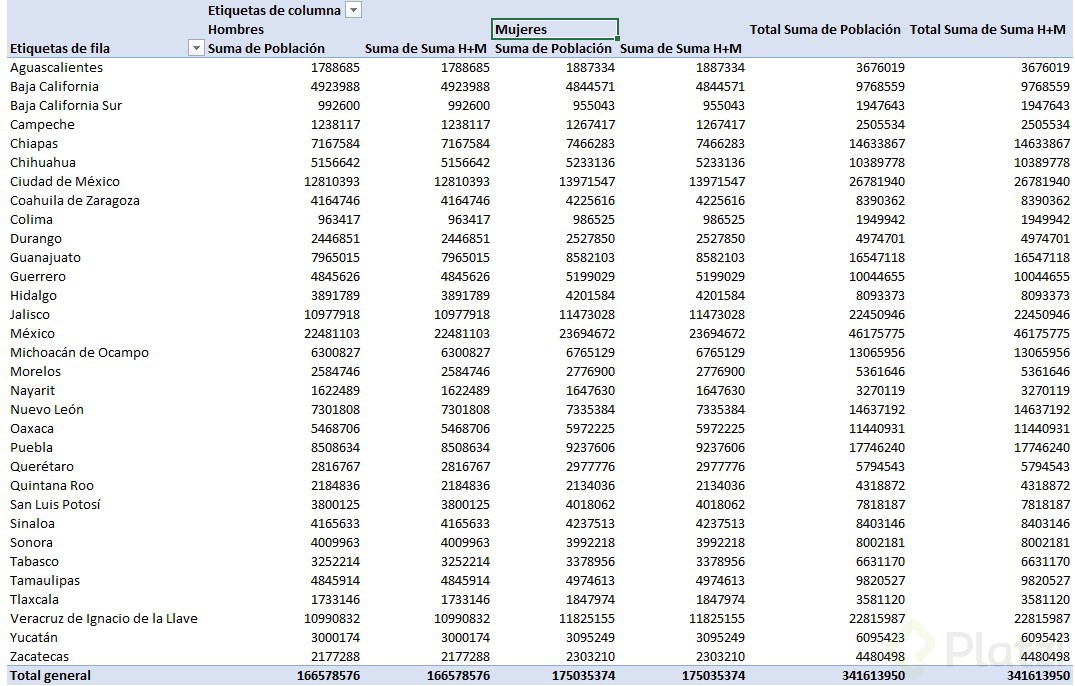The width and height of the screenshot is (1075, 686).
Task: Click Total general population value 341613950
Action: (873, 676)
